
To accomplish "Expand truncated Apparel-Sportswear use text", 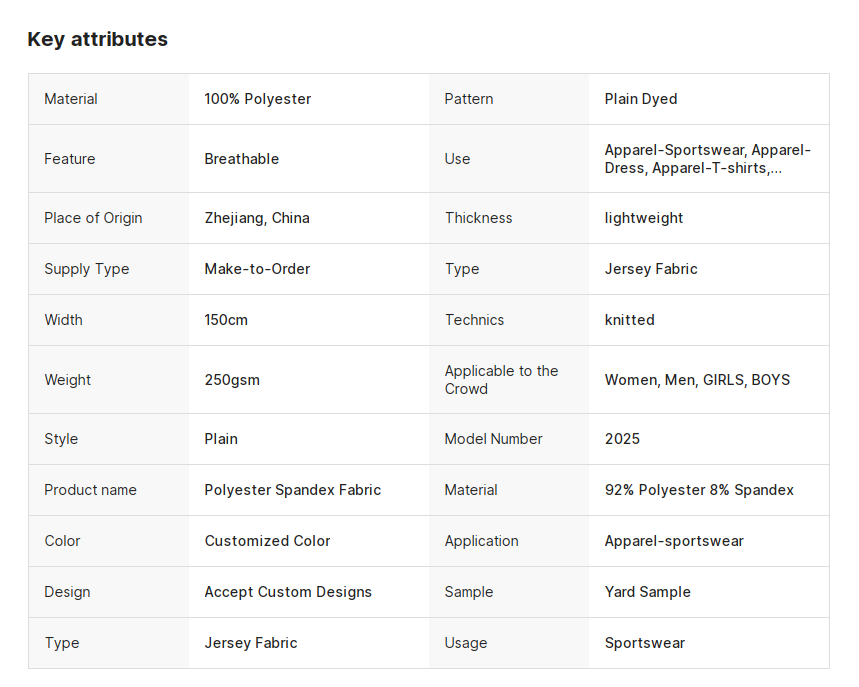I will (708, 159).
